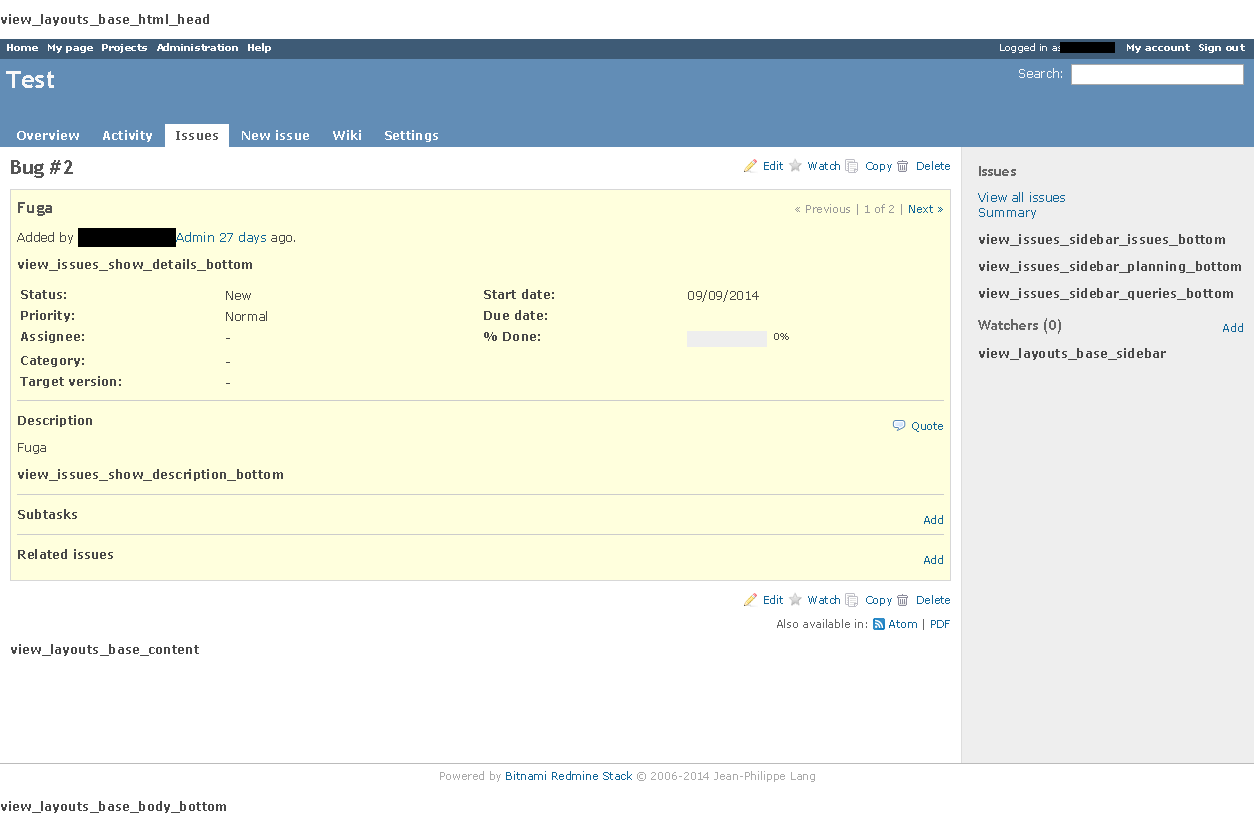Open the Projects menu
This screenshot has width=1254, height=826.
(124, 47)
